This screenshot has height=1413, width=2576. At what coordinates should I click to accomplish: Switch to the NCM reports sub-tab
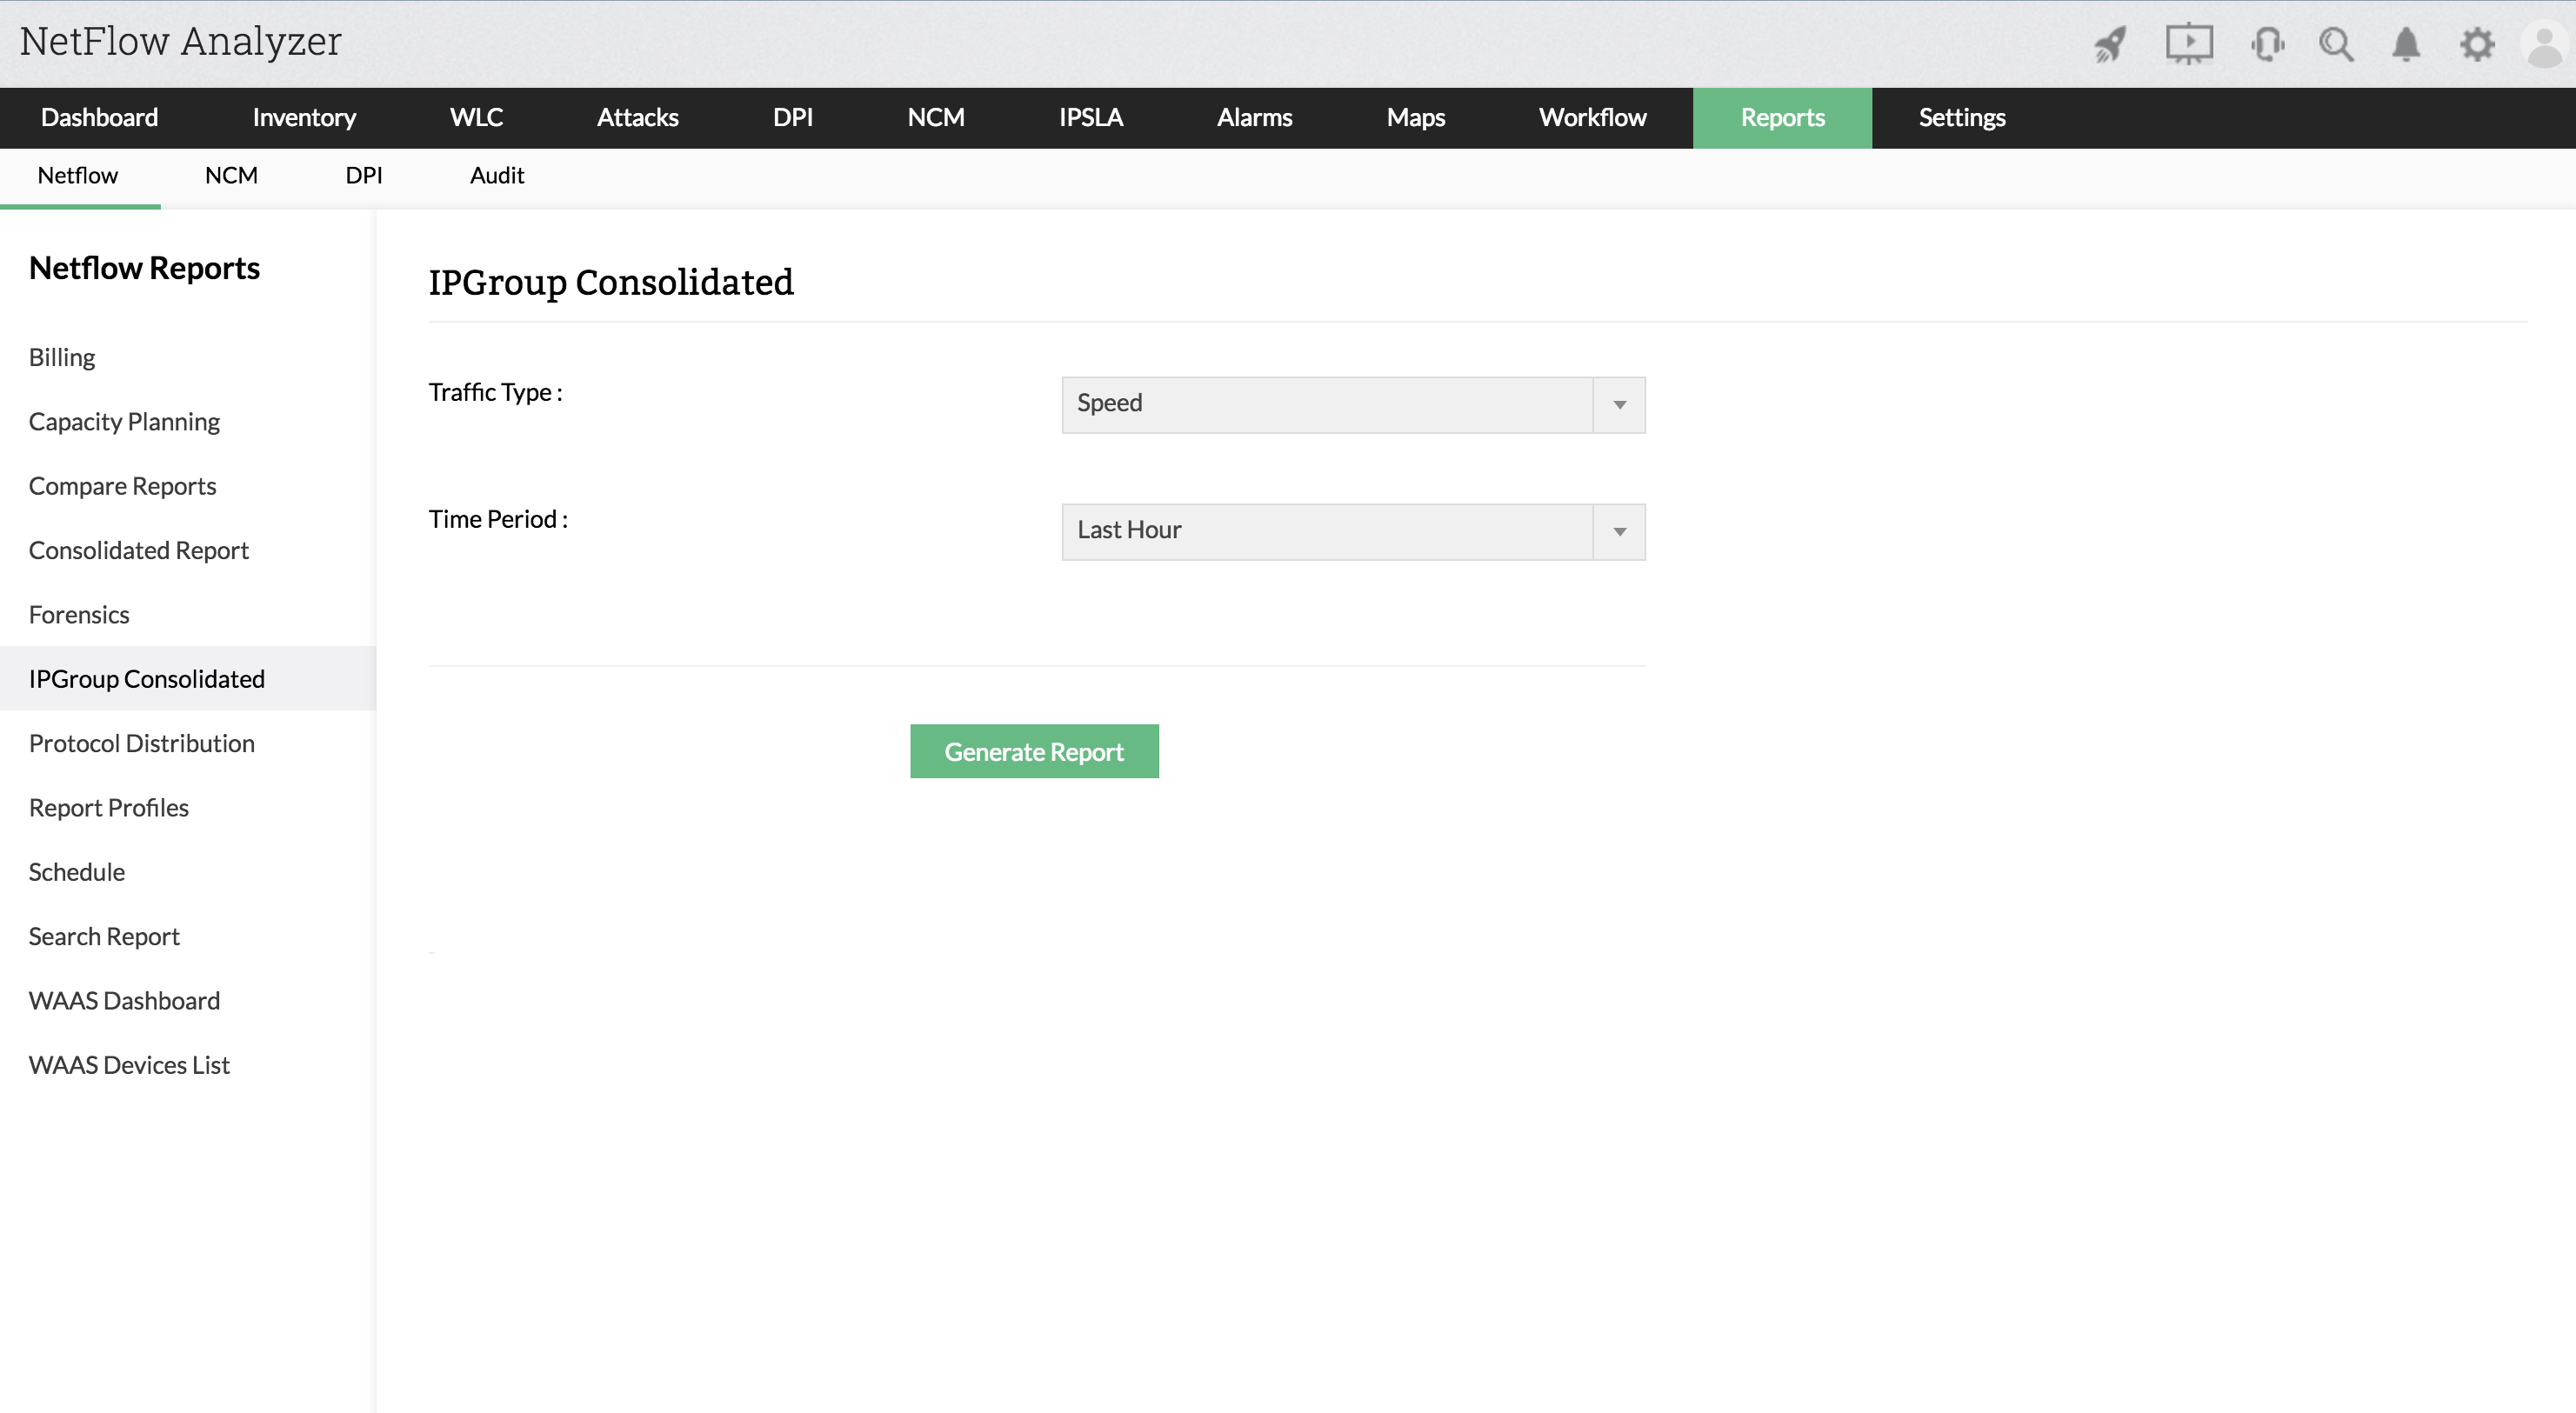231,176
